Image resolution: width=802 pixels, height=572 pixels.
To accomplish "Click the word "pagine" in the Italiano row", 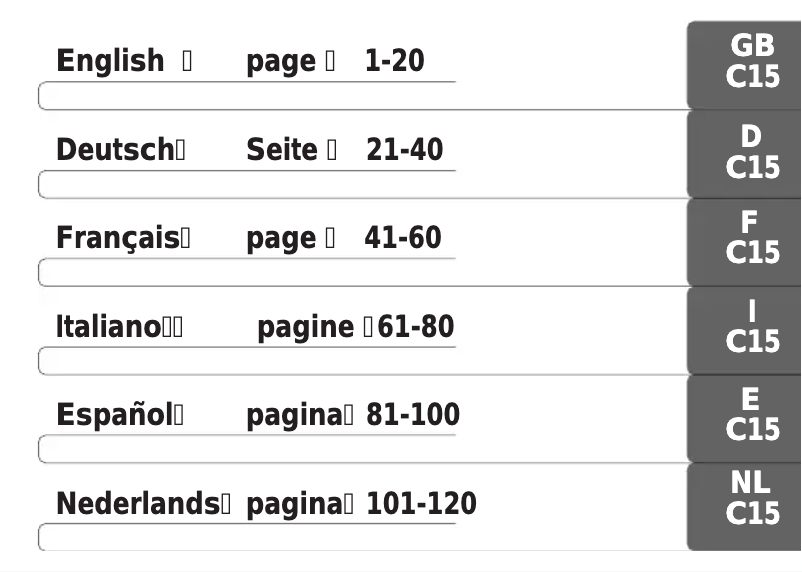I will click(306, 328).
